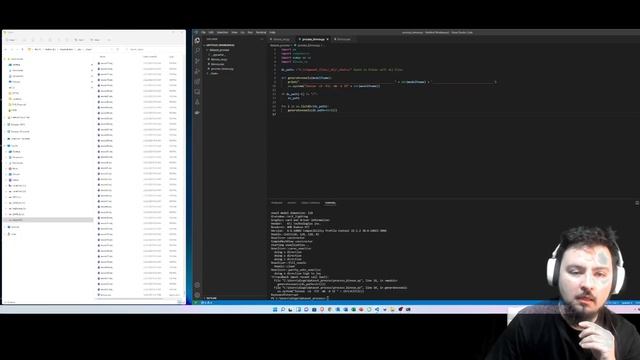640x360 pixels.
Task: Open Windows taskbar search
Action: pyautogui.click(x=283, y=309)
